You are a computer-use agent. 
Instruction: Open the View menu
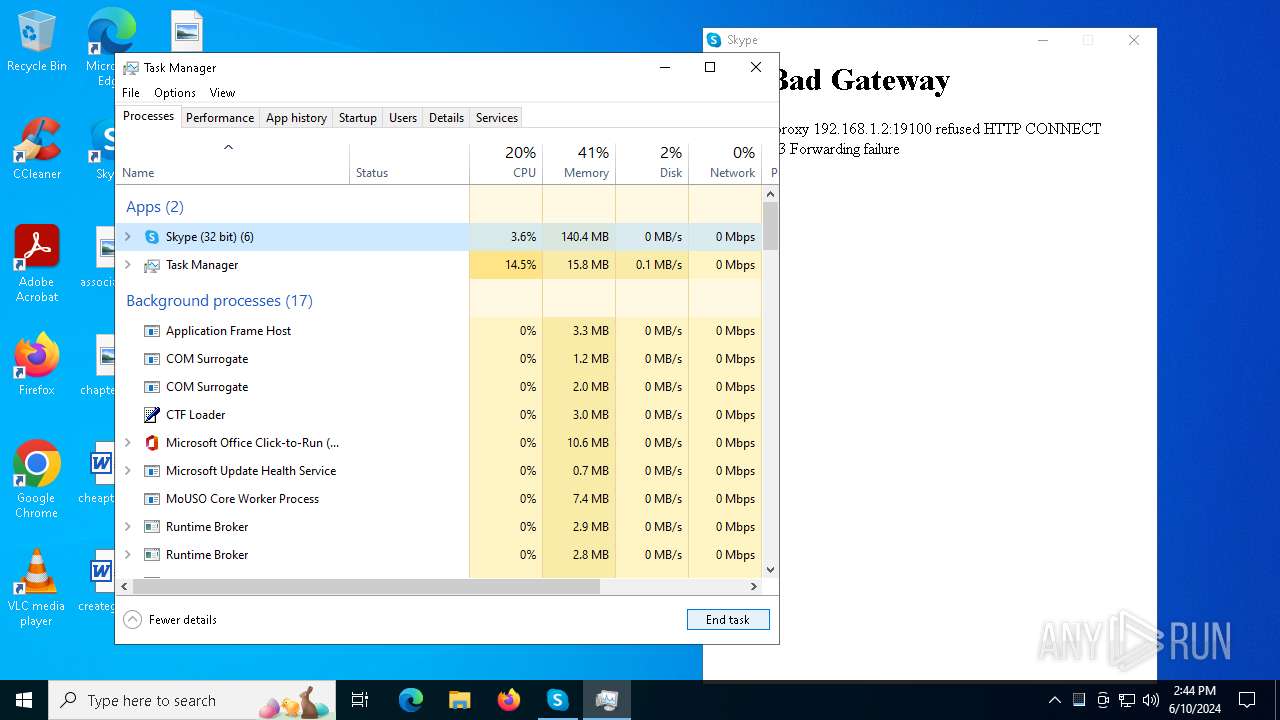coord(222,93)
